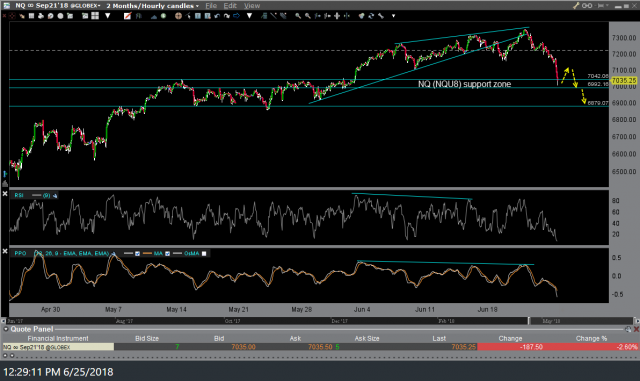Open the File menu
The height and width of the screenshot is (381, 640).
(211, 6)
